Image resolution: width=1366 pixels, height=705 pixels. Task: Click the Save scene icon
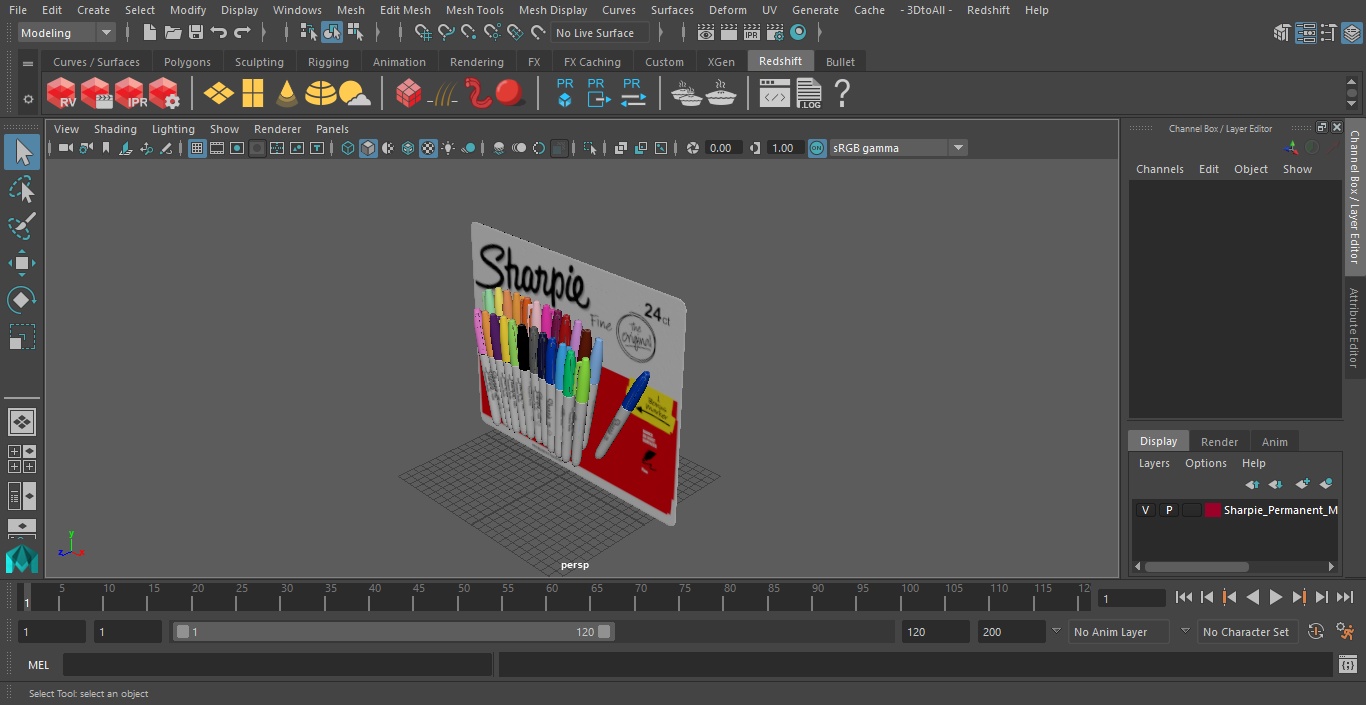click(x=196, y=33)
